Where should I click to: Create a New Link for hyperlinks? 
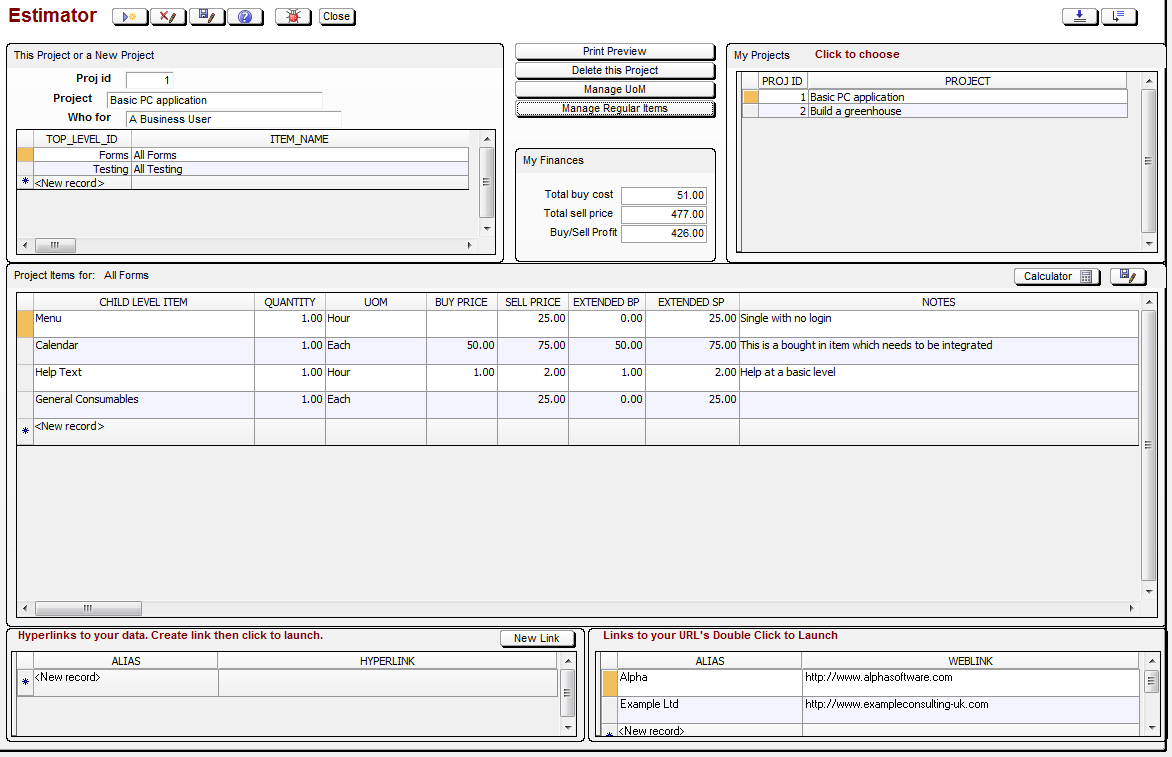[x=537, y=638]
